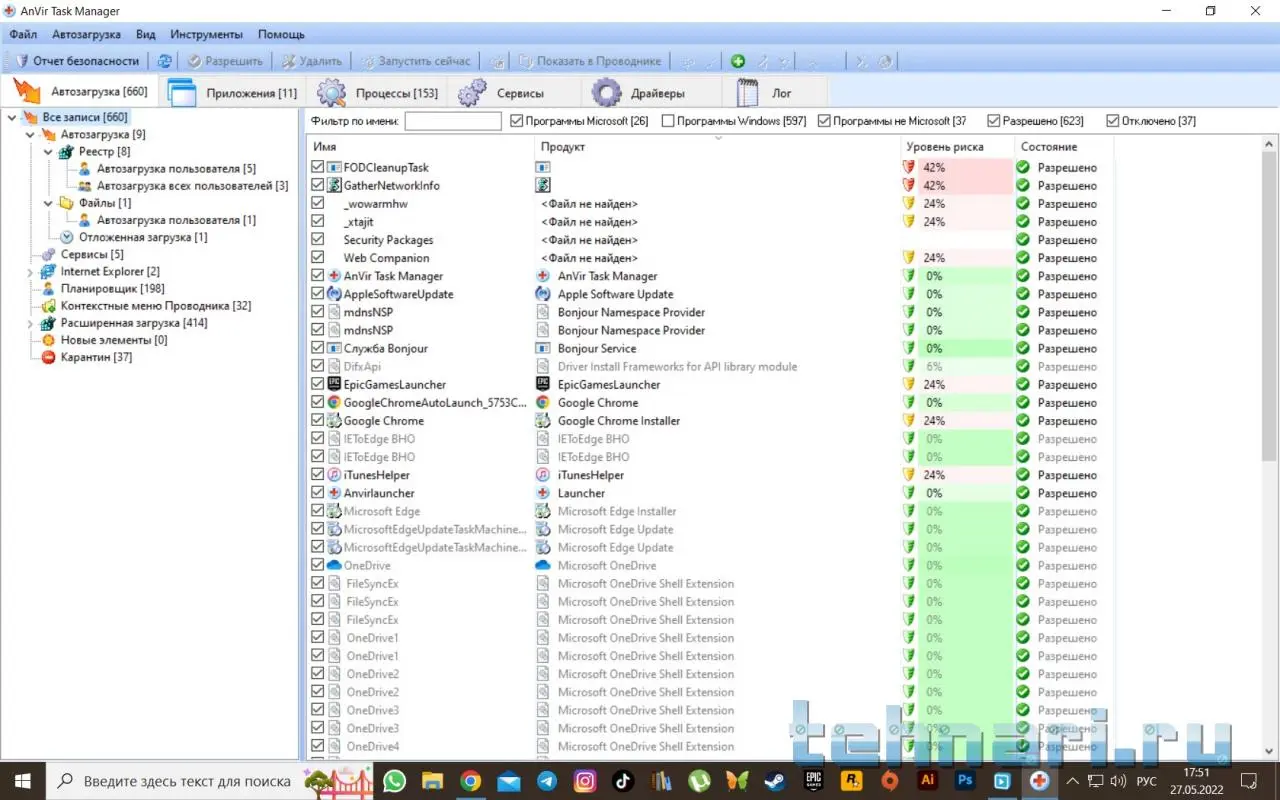Viewport: 1280px width, 800px height.
Task: Expand the Internet Explorer [2] tree node
Action: 30,271
